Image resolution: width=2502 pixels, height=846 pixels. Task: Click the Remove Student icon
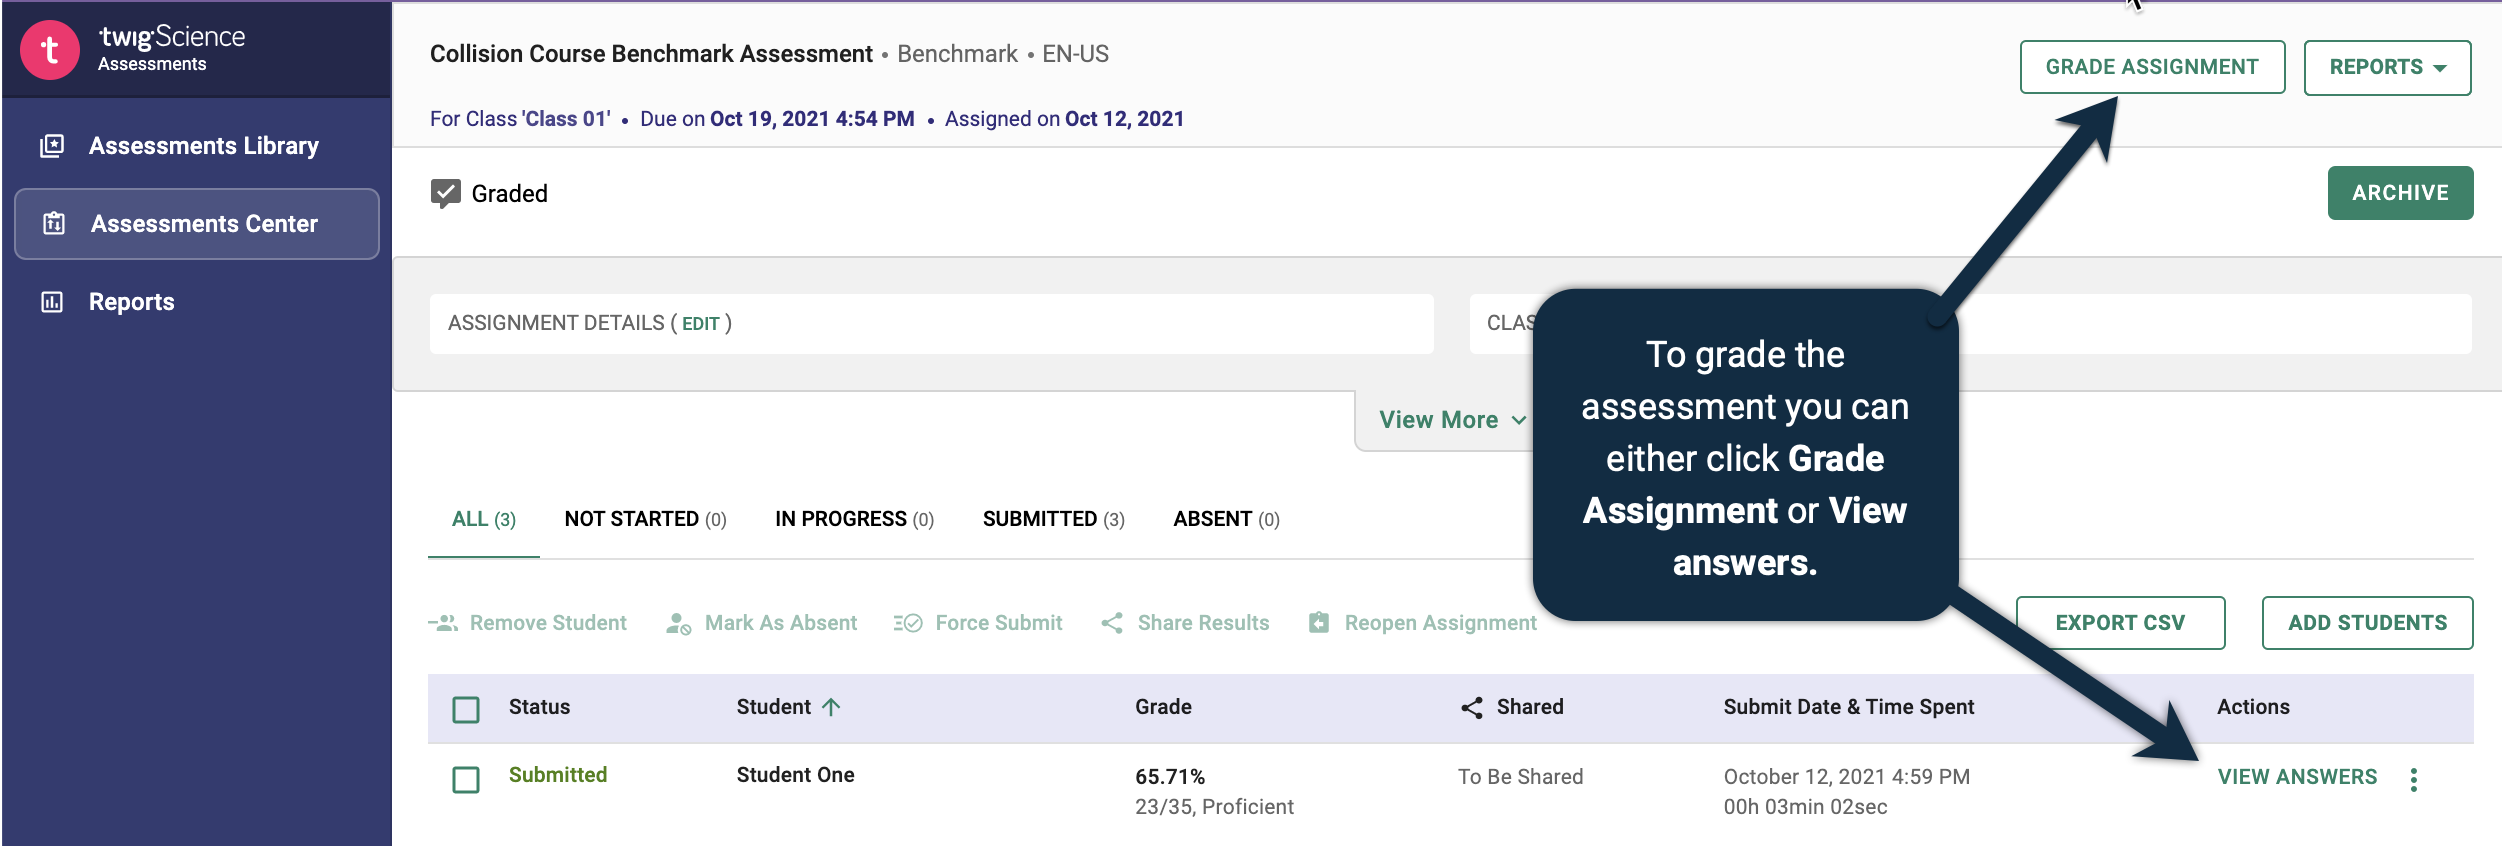pyautogui.click(x=443, y=623)
